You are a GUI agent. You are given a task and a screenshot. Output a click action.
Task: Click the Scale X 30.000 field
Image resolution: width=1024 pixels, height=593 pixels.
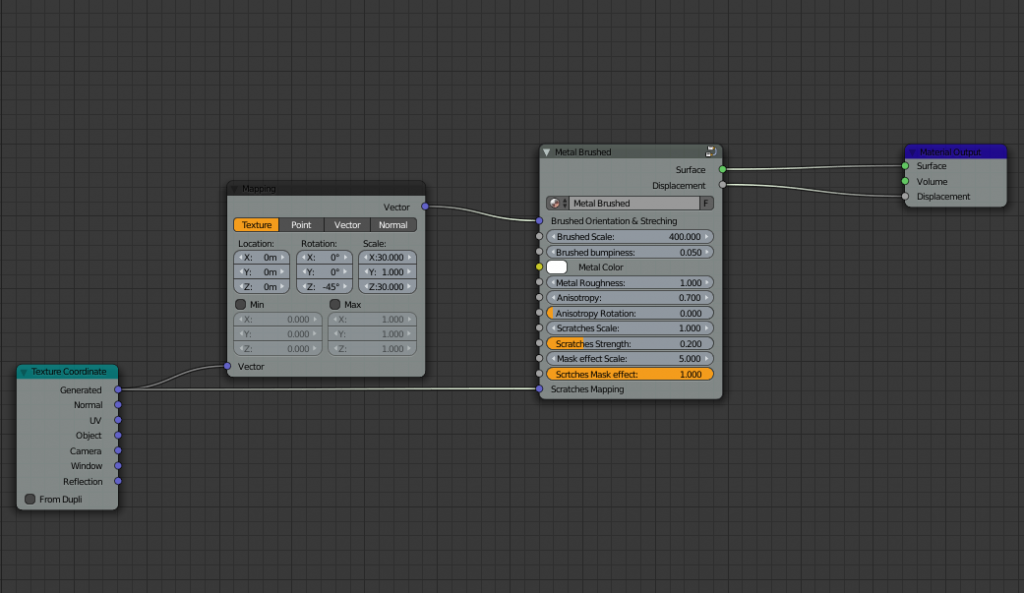[x=387, y=257]
